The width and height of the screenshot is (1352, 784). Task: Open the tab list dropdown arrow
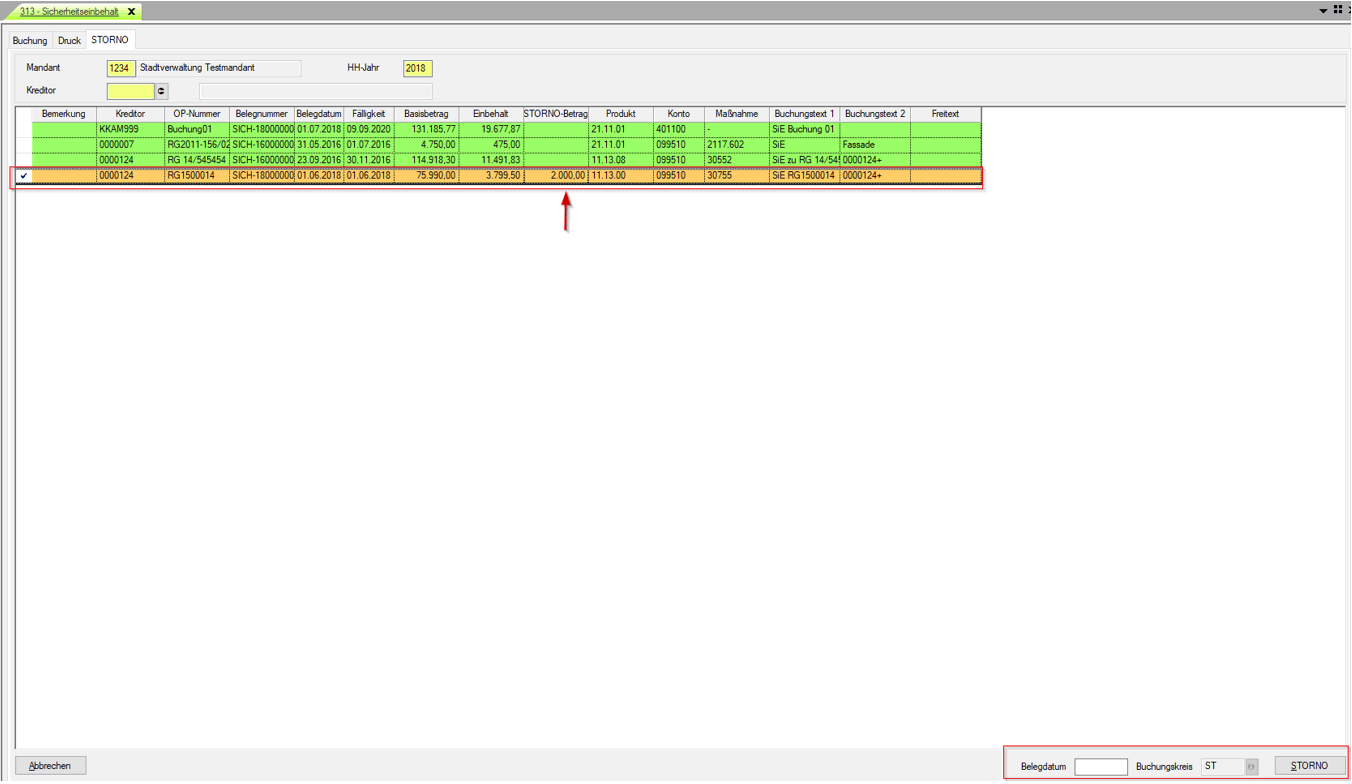(1323, 11)
